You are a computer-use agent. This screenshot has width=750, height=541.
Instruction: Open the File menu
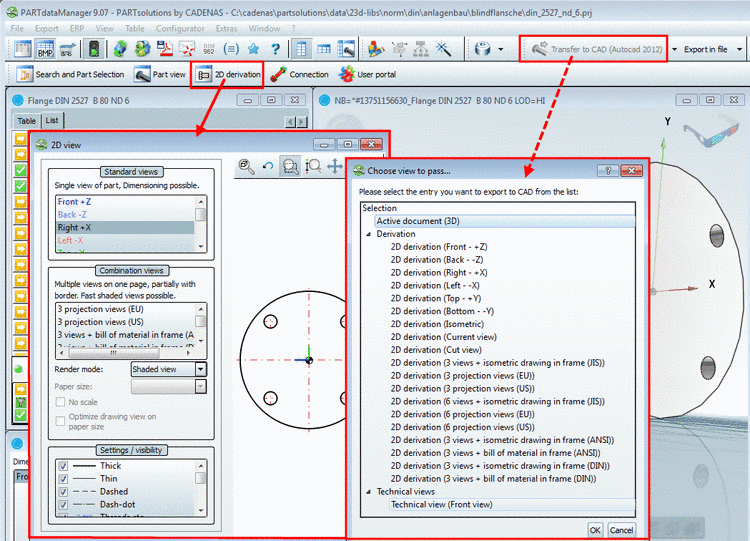click(x=17, y=29)
